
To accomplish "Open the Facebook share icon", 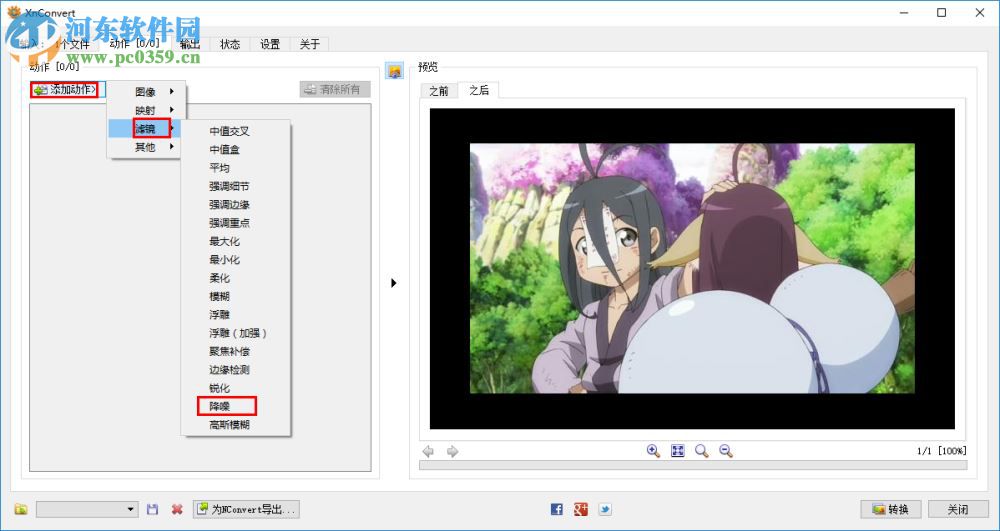I will coord(557,509).
